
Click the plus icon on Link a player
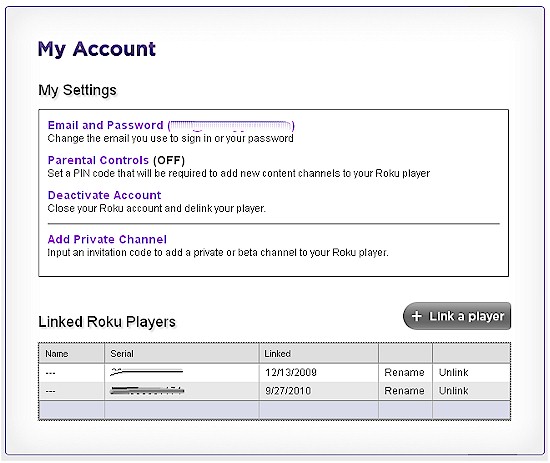(416, 316)
